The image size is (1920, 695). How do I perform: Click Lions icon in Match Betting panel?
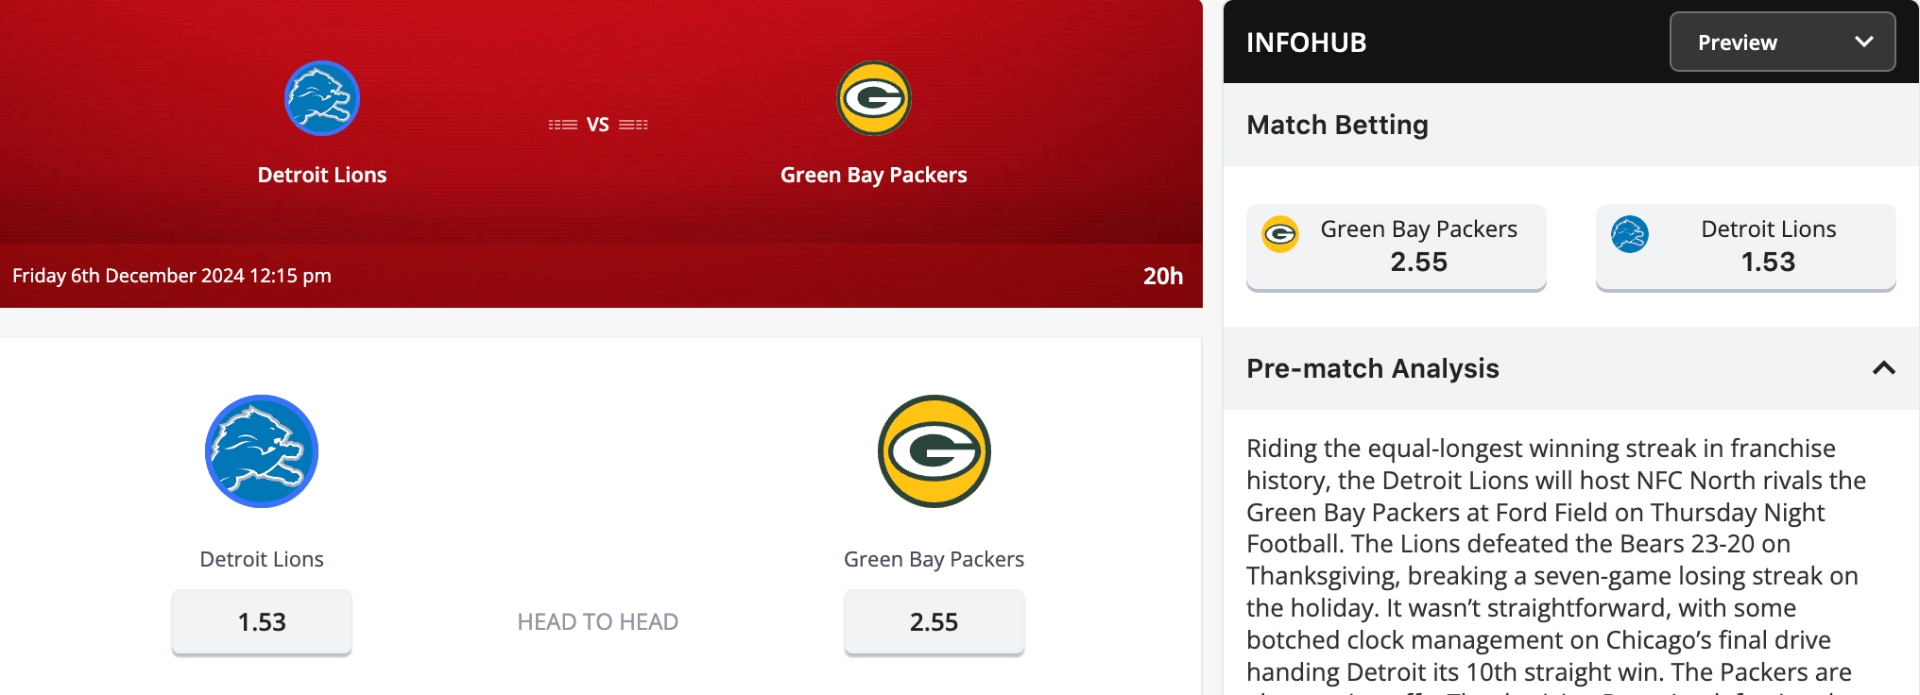(x=1630, y=234)
